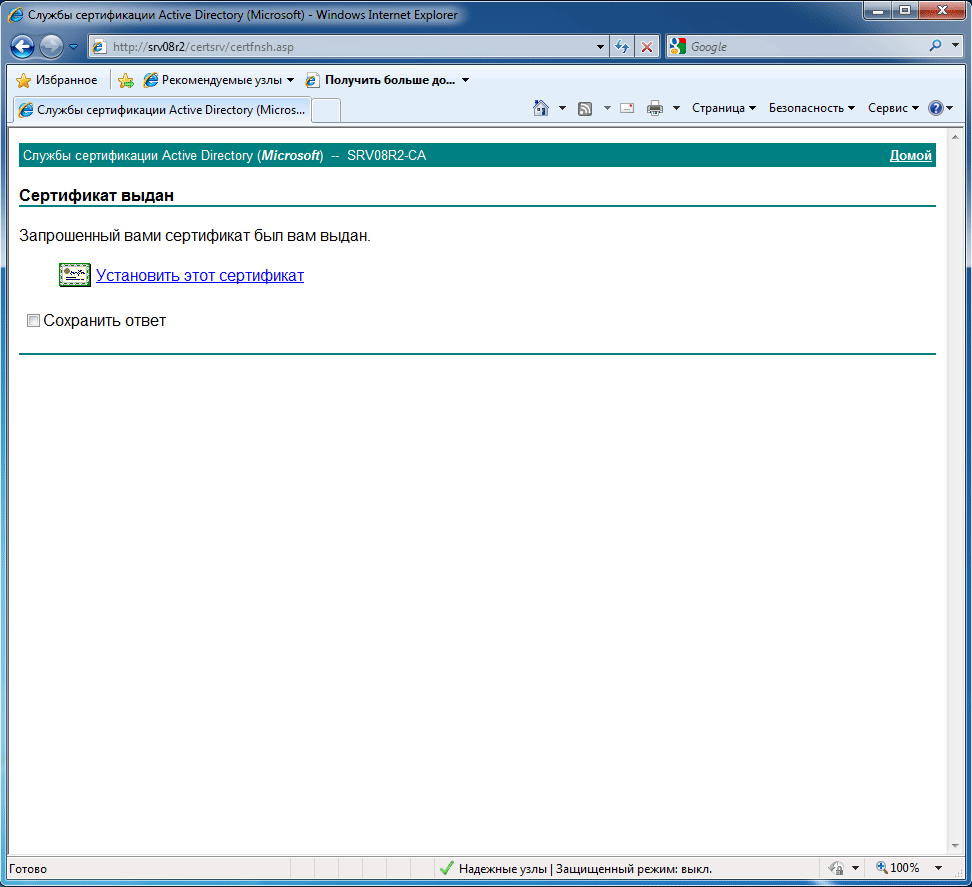The width and height of the screenshot is (972, 887).
Task: Click the add to favorites bar star icon
Action: (x=126, y=80)
